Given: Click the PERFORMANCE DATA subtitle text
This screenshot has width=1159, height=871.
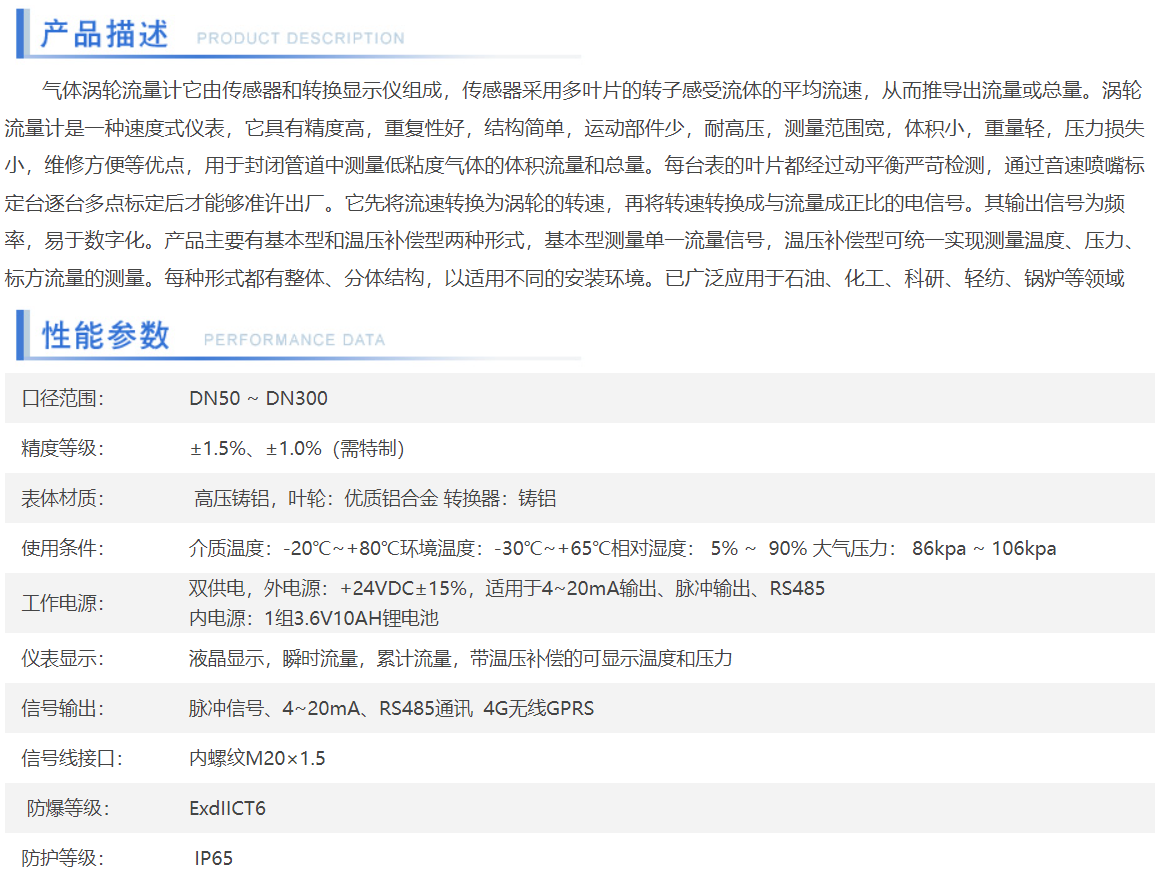Looking at the screenshot, I should pyautogui.click(x=294, y=340).
